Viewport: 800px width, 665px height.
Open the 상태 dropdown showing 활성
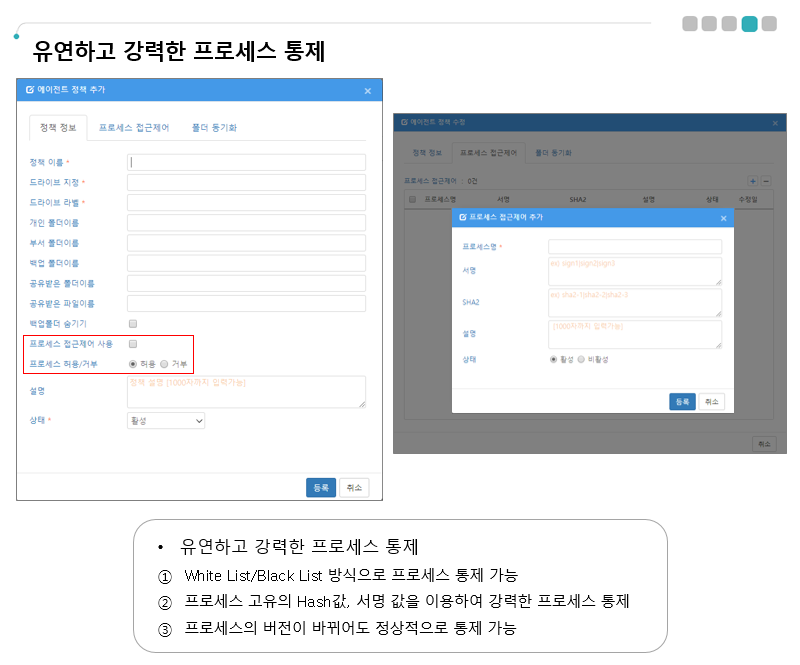(x=166, y=421)
